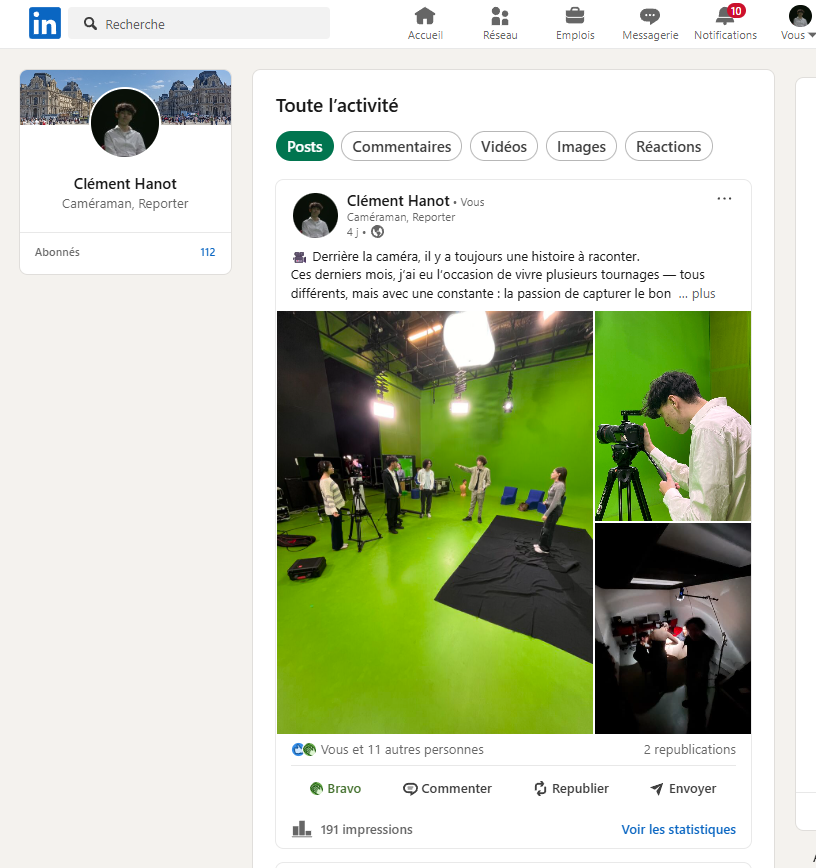The height and width of the screenshot is (868, 816).
Task: Open the Vous profile dropdown
Action: 799,24
